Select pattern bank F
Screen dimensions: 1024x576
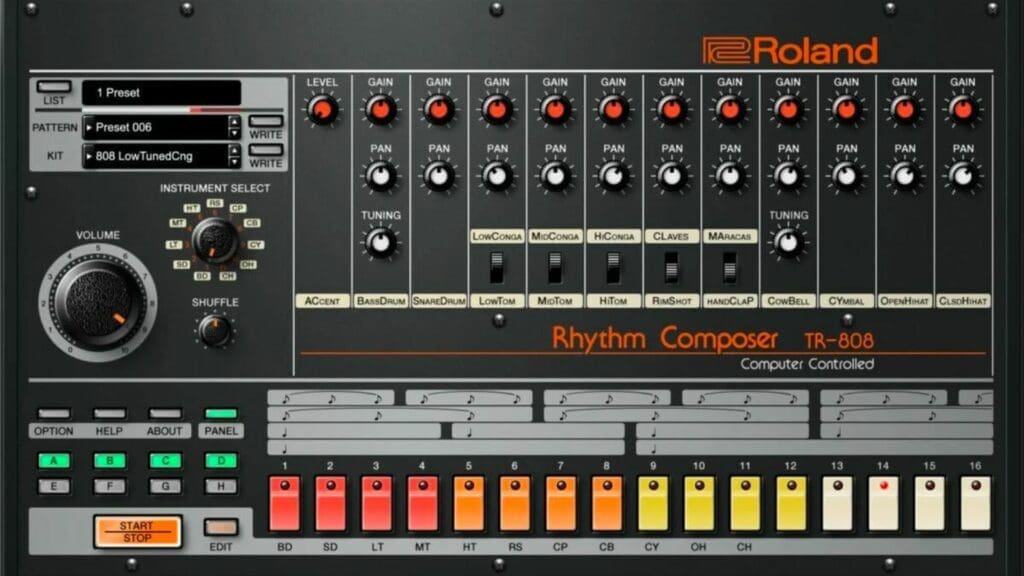(110, 487)
